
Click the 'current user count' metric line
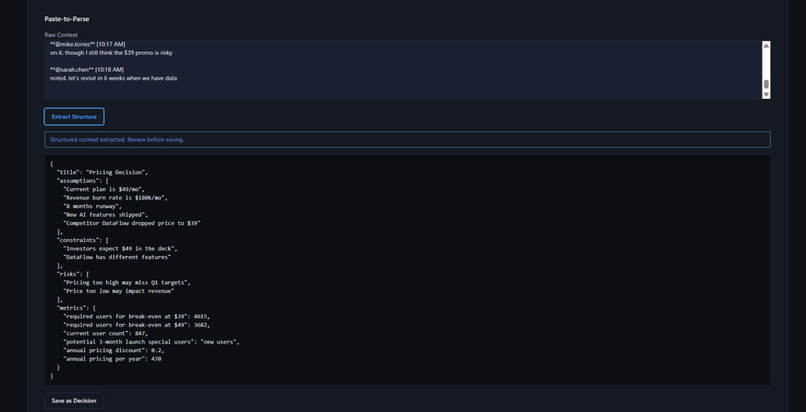(x=105, y=333)
